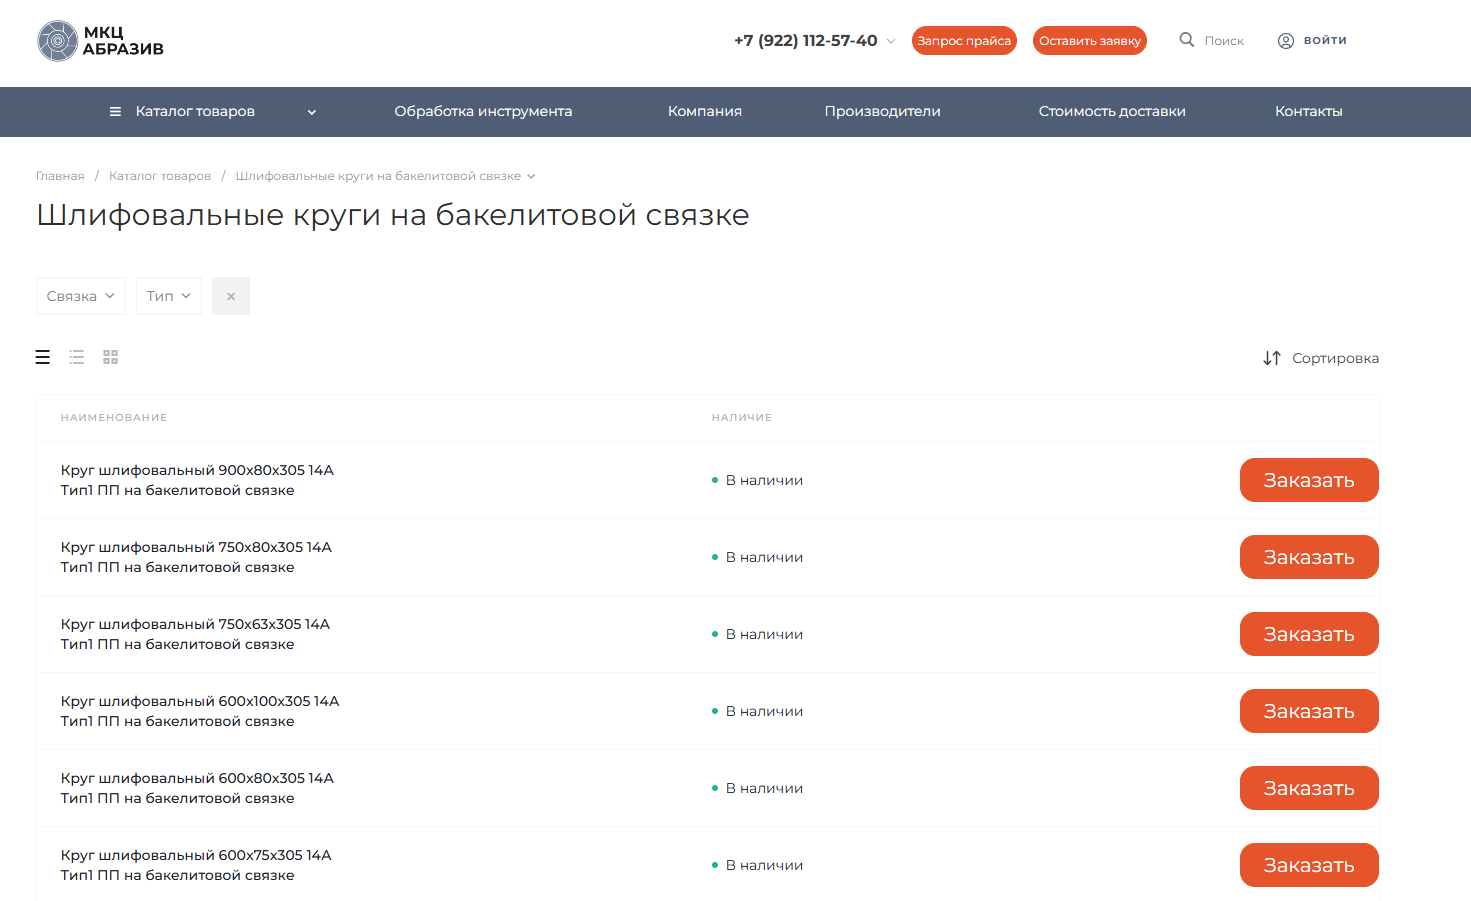Expand the breadcrumb category chevron
1471x901 pixels.
coord(531,176)
